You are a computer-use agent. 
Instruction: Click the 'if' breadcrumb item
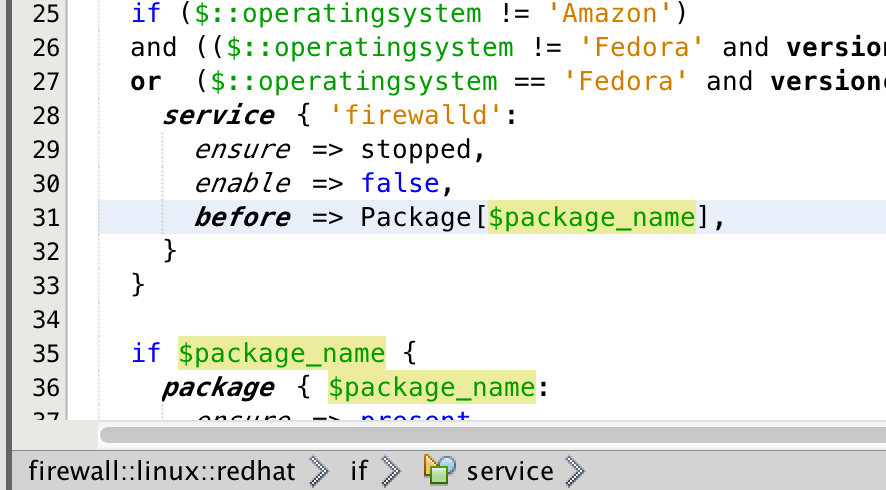pyautogui.click(x=359, y=471)
